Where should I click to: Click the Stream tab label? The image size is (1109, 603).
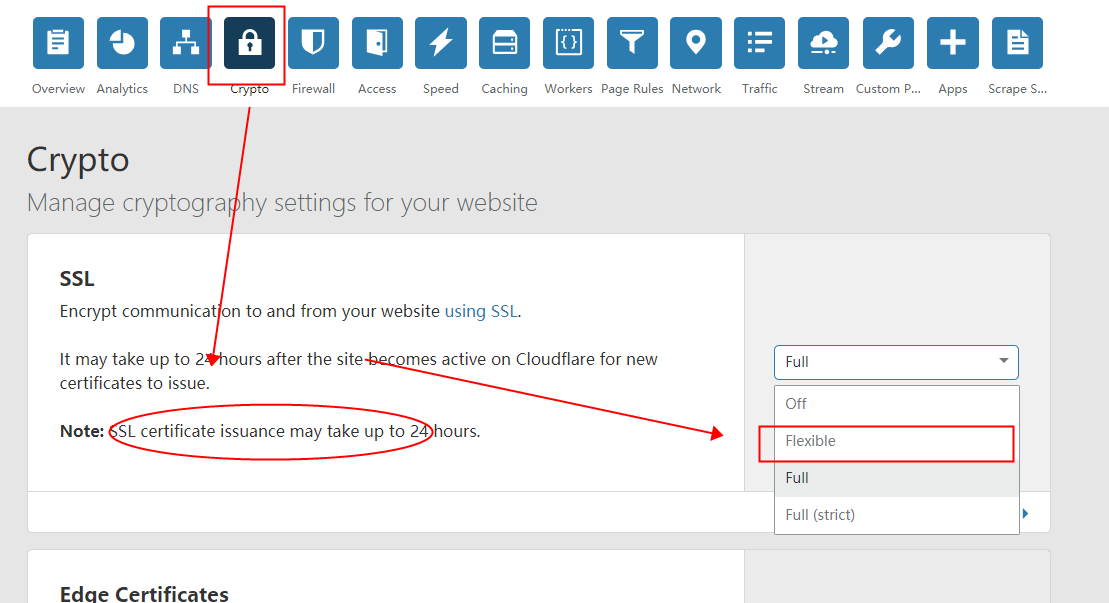click(x=823, y=88)
